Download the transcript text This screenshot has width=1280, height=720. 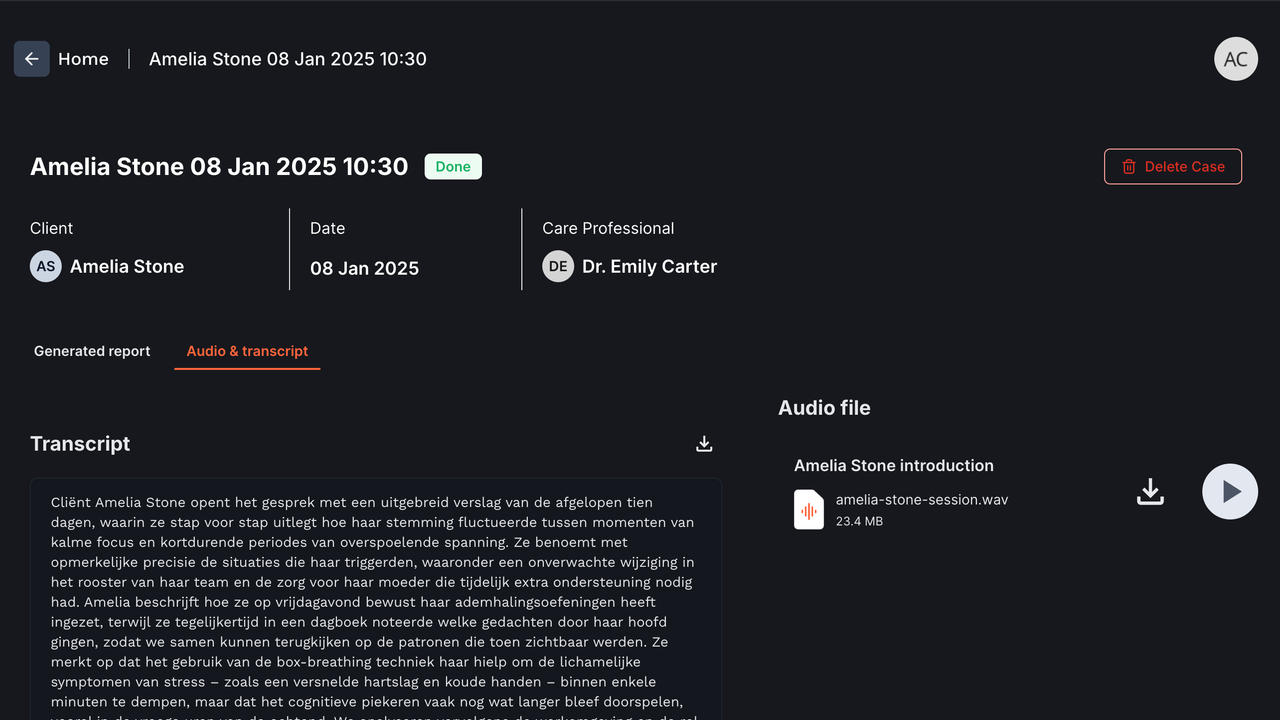coord(704,444)
